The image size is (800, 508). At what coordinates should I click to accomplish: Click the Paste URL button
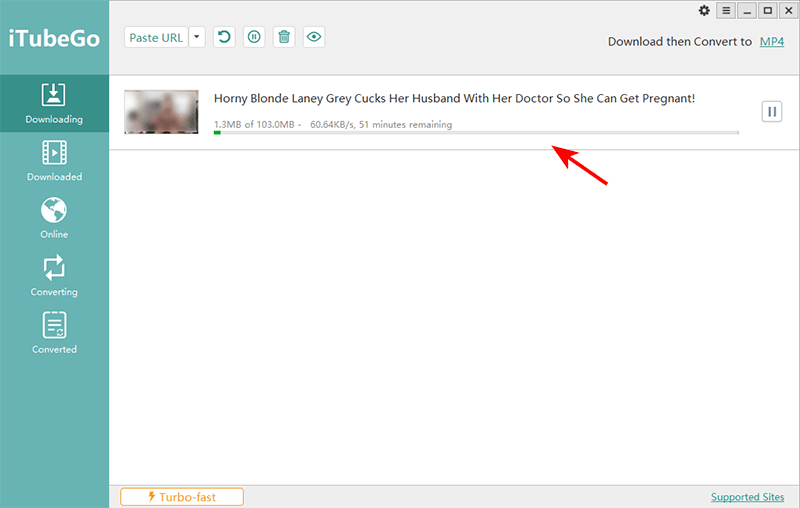pos(156,37)
